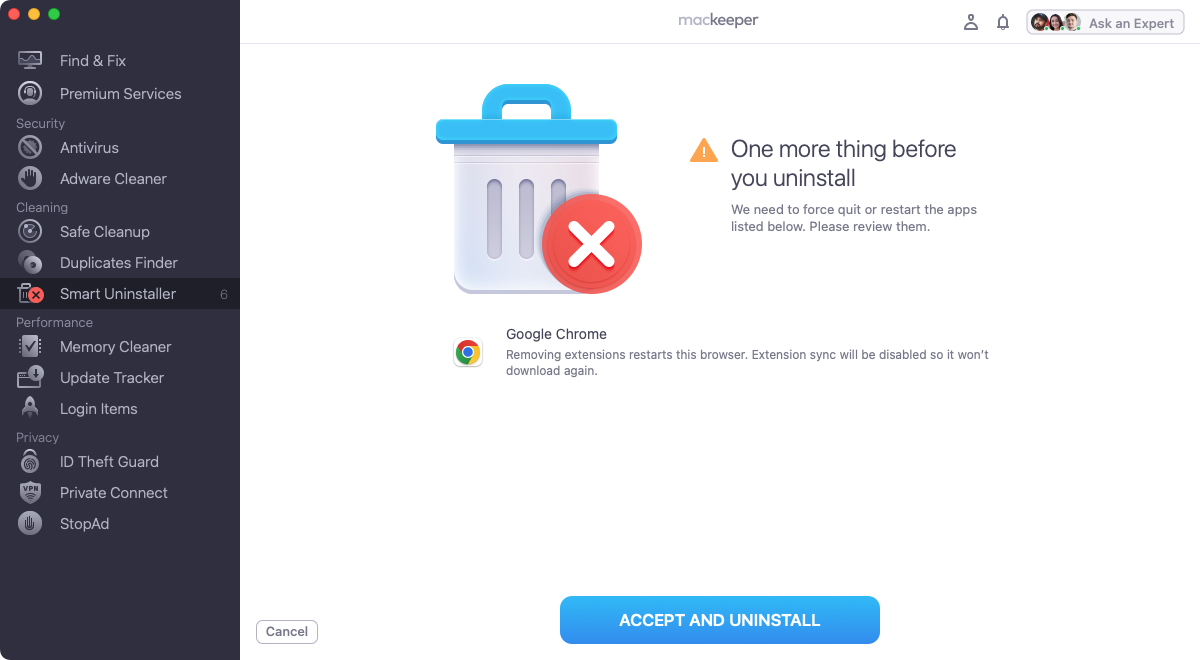Open the Antivirus icon

pyautogui.click(x=30, y=148)
